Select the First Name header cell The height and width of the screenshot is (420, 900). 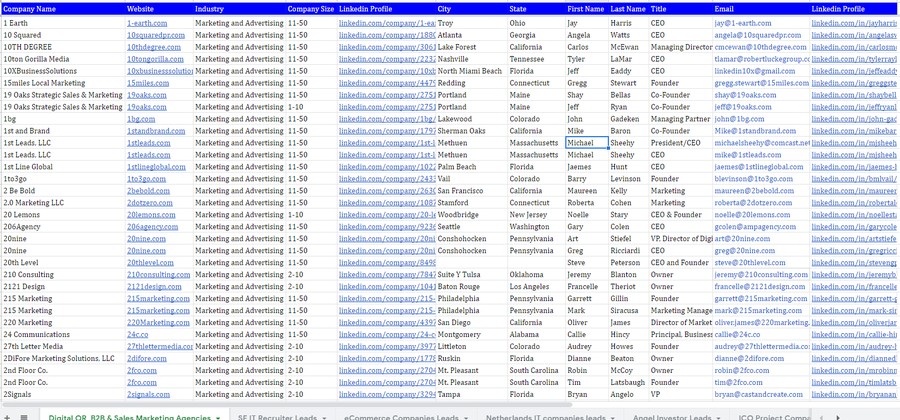coord(587,9)
